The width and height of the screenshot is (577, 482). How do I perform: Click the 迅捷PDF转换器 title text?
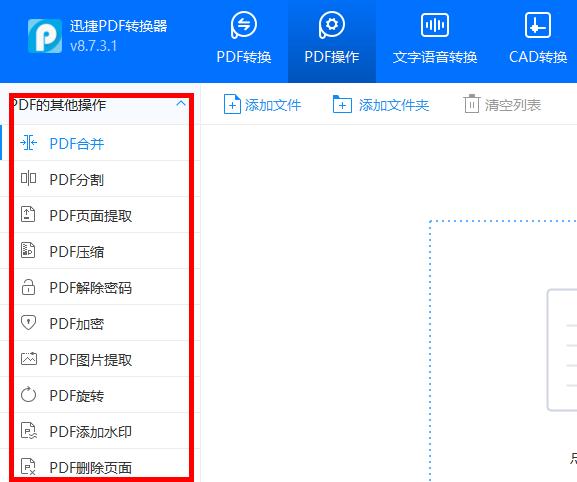(x=118, y=26)
